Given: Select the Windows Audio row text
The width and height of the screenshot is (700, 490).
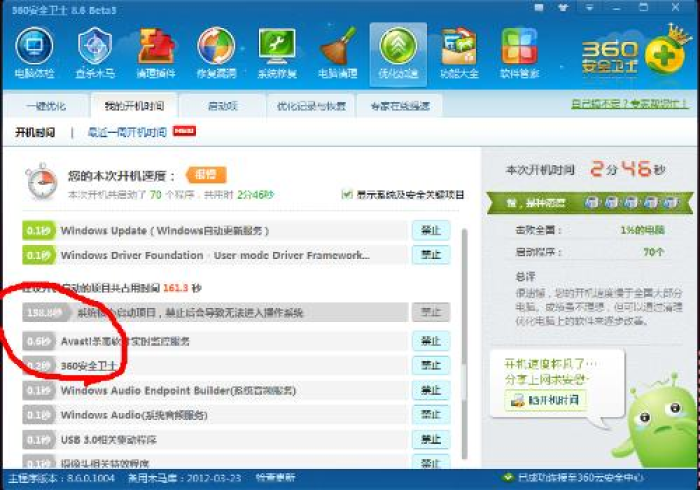Looking at the screenshot, I should coord(134,415).
